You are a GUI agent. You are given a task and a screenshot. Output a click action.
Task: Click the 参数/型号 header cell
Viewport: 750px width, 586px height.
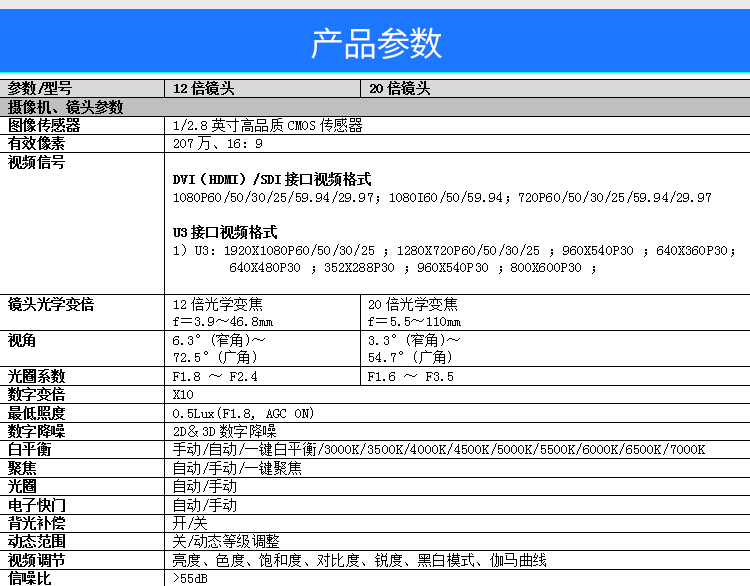(40, 88)
